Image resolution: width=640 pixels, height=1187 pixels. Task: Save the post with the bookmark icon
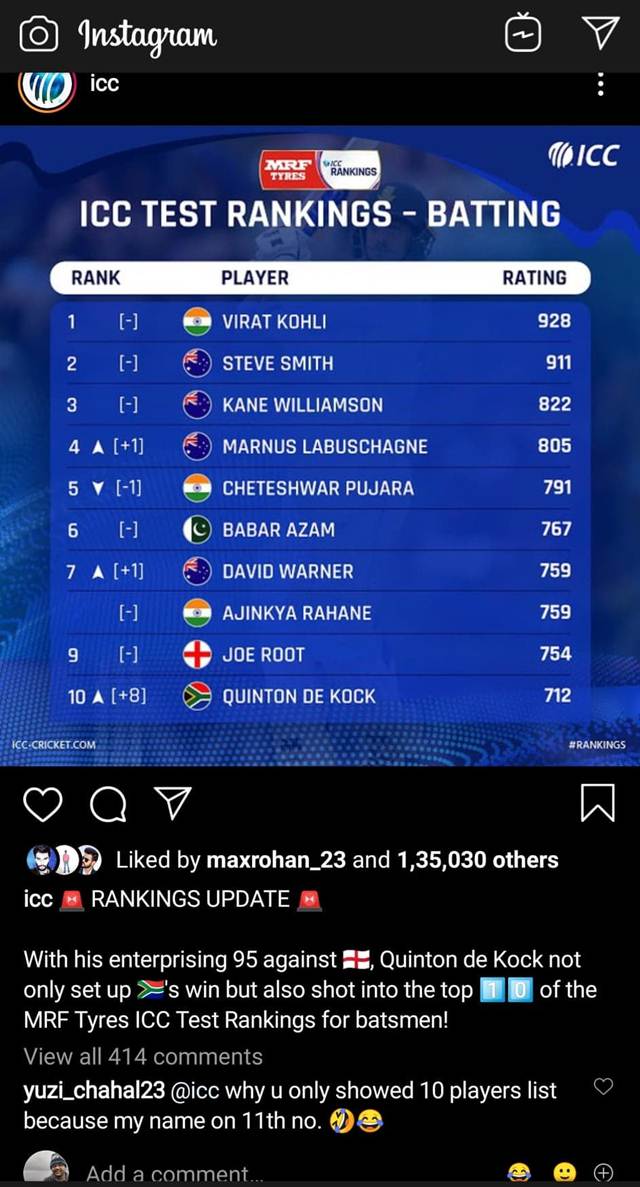tap(599, 803)
